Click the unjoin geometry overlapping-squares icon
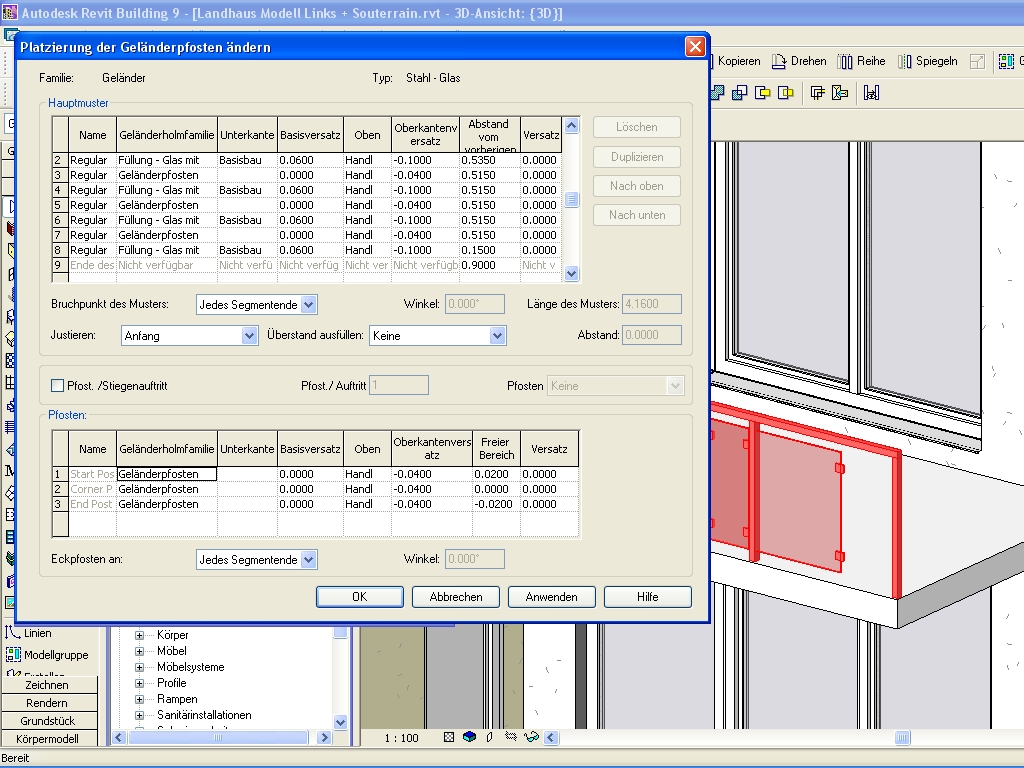 [x=740, y=93]
